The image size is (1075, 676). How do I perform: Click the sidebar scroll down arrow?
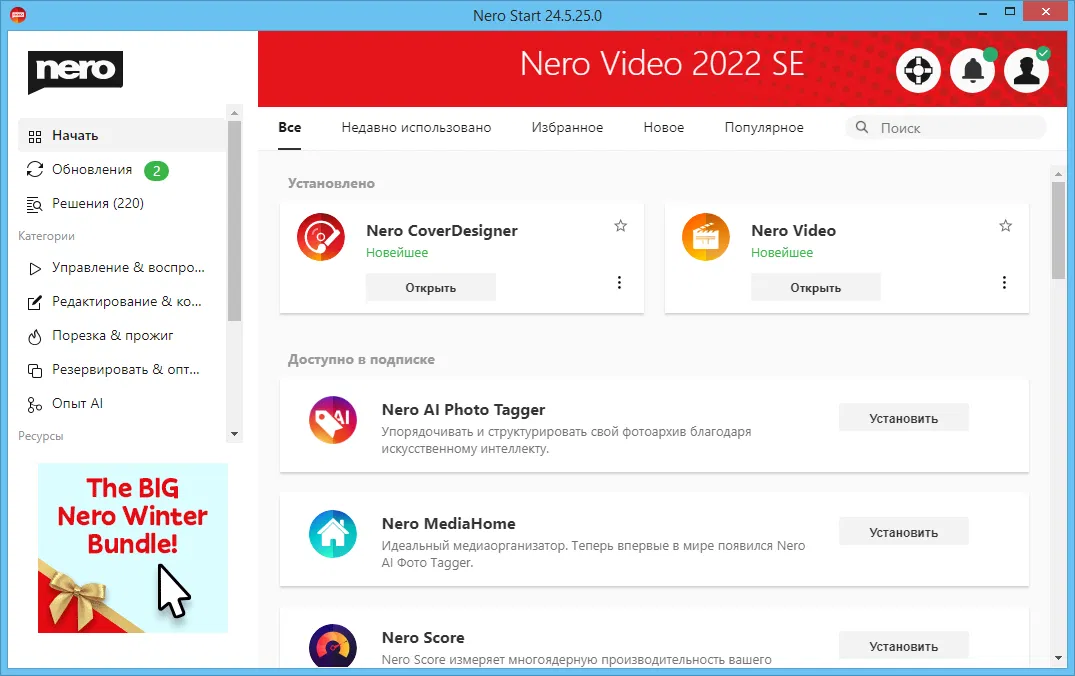(x=234, y=434)
